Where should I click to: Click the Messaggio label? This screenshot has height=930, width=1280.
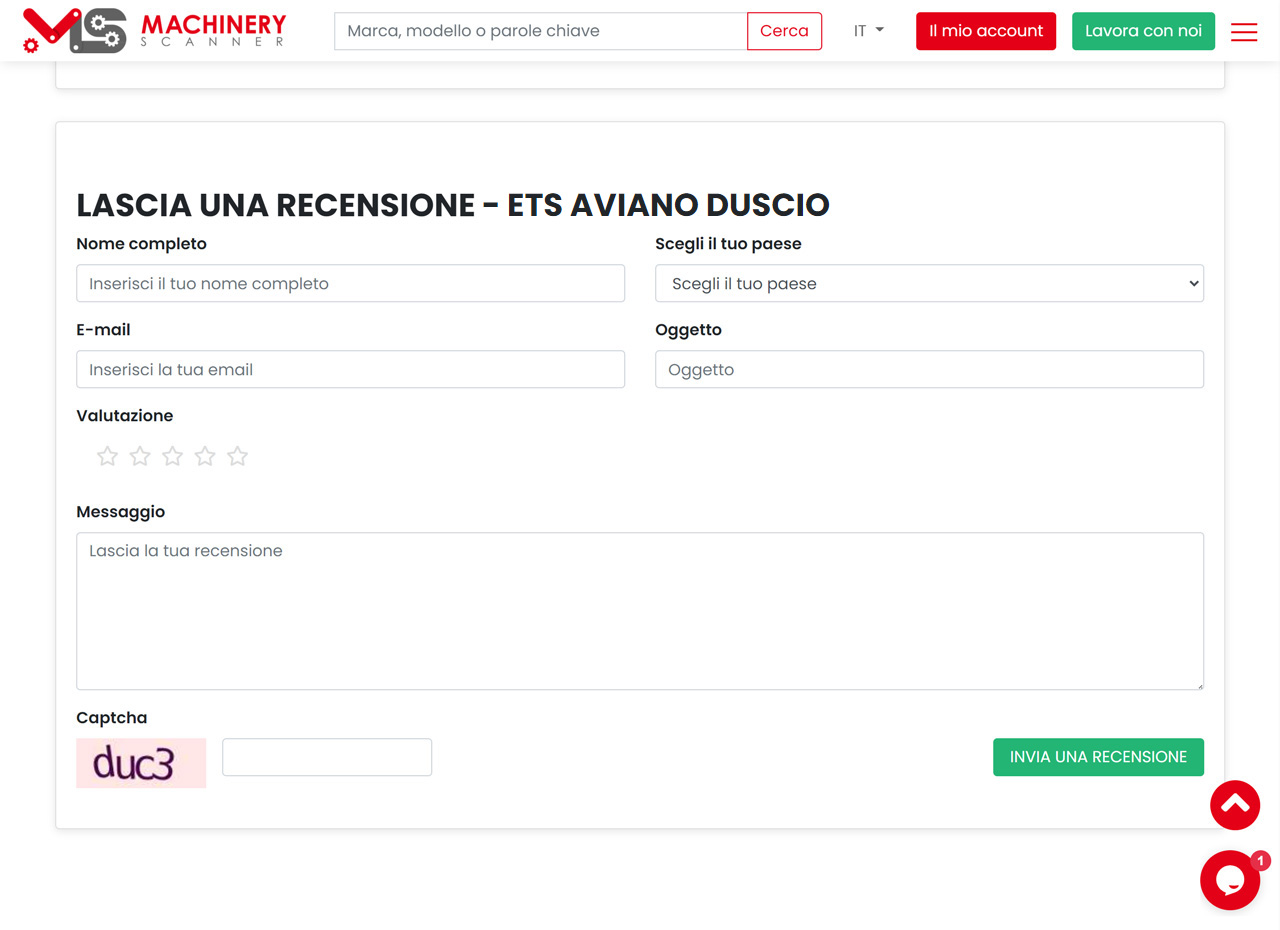click(x=121, y=512)
